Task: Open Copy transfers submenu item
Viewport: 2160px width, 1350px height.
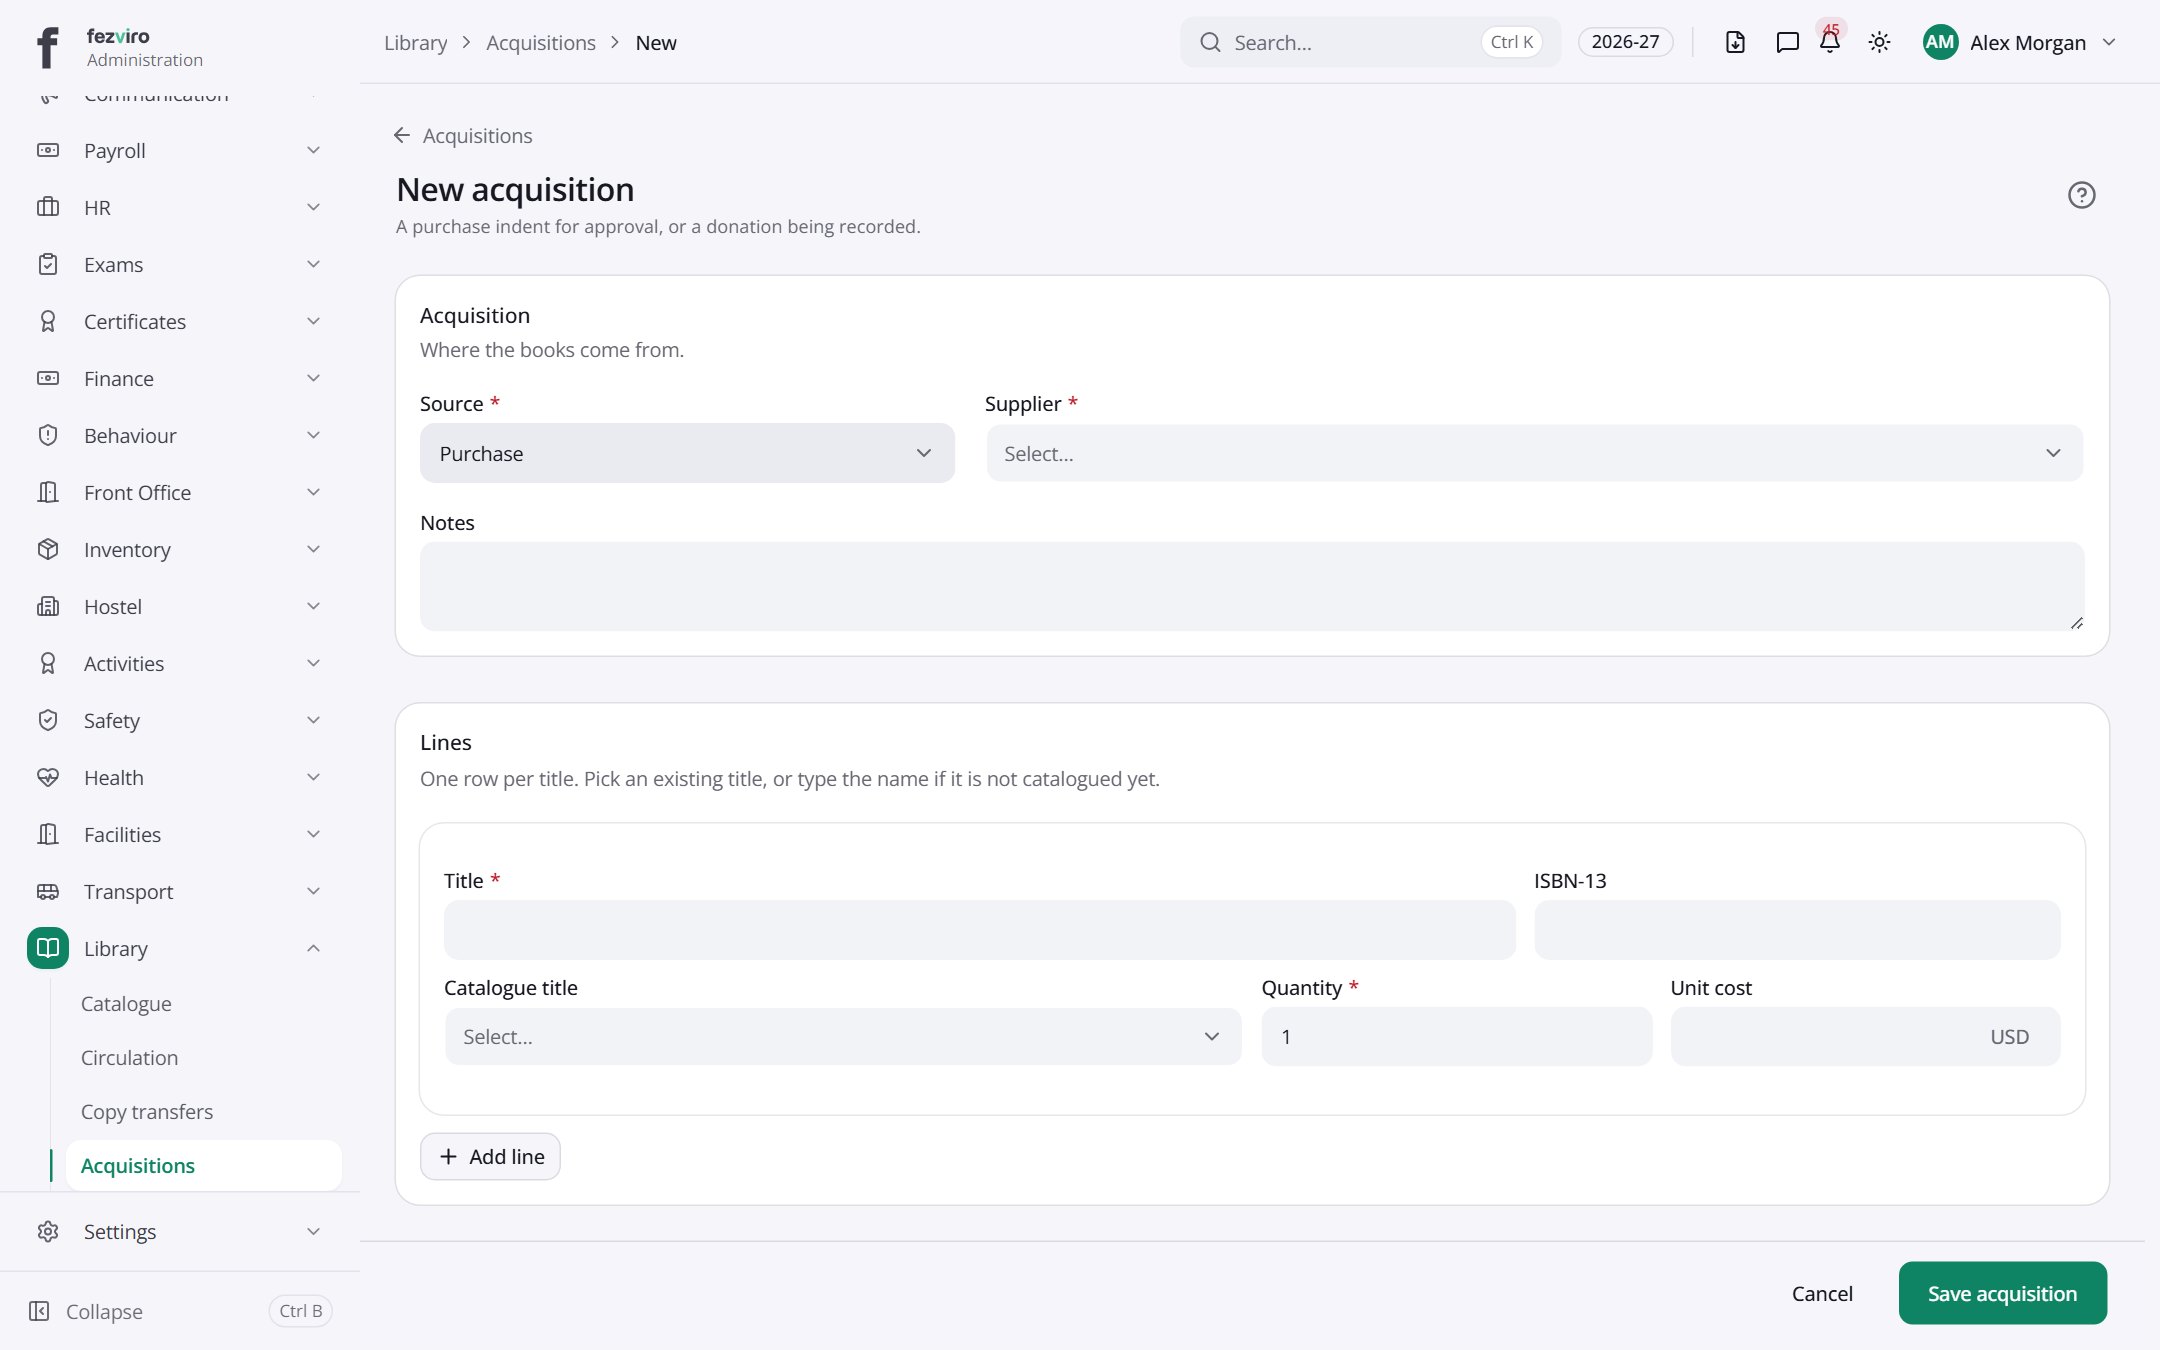Action: 147,1111
